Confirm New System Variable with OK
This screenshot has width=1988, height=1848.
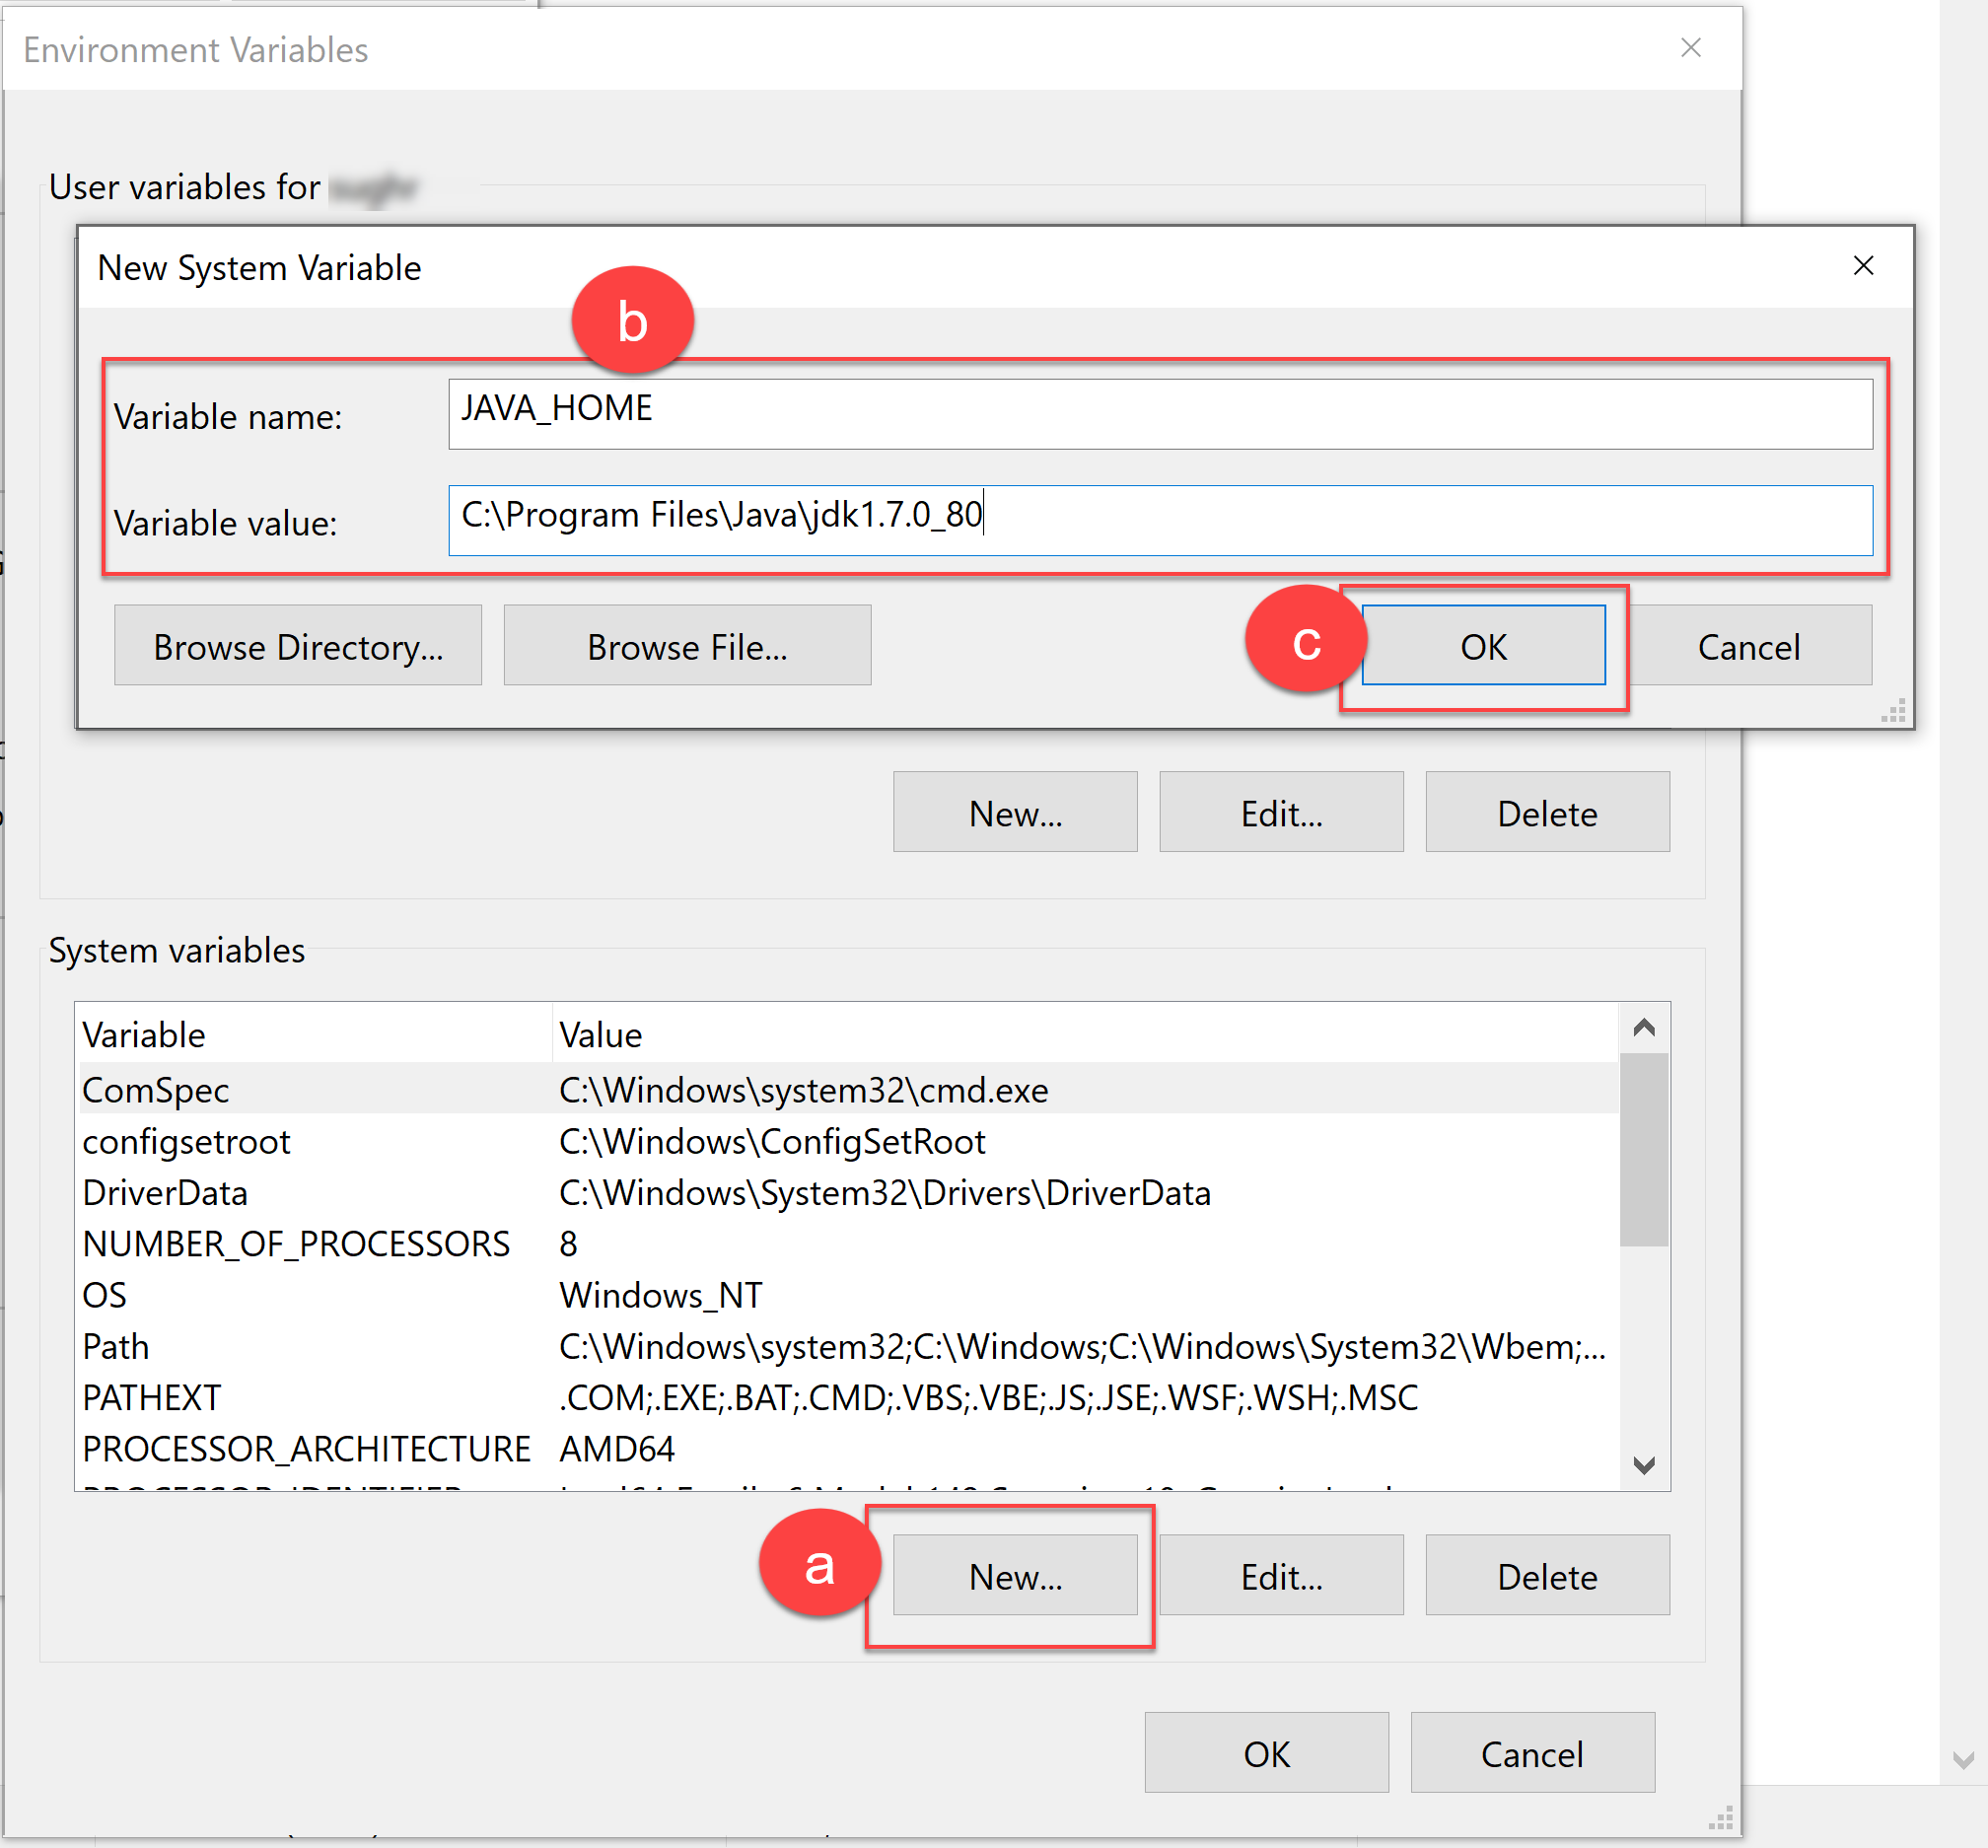click(x=1483, y=645)
